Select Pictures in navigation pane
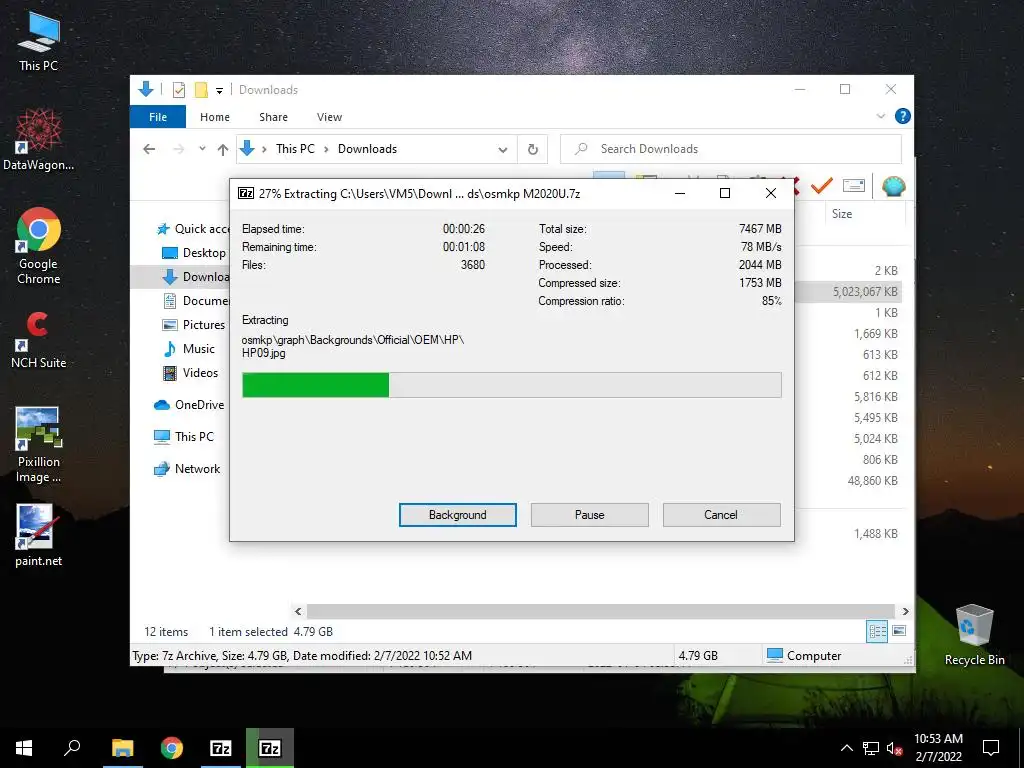This screenshot has height=768, width=1024. click(x=193, y=325)
